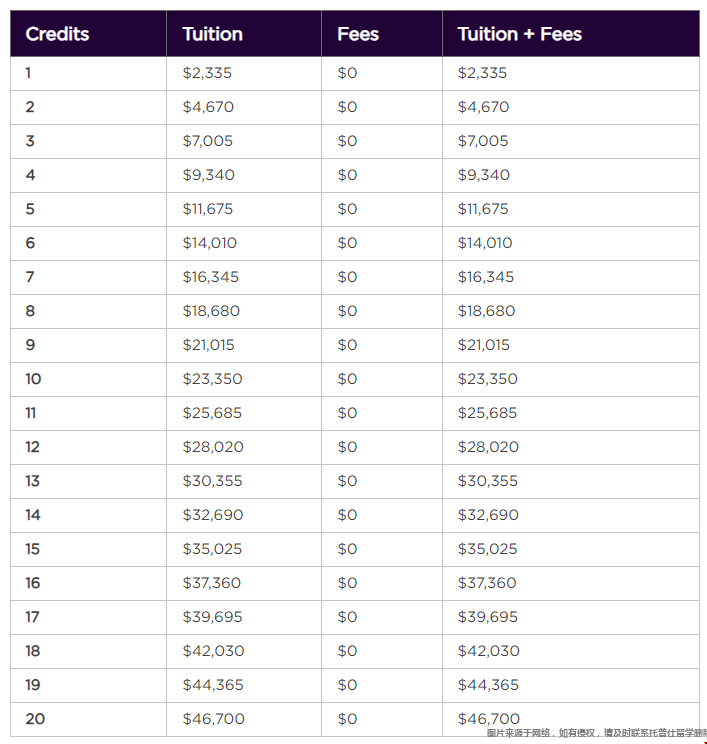Select the $46,700 tuition for 20 credits
The width and height of the screenshot is (707, 744).
(x=214, y=719)
